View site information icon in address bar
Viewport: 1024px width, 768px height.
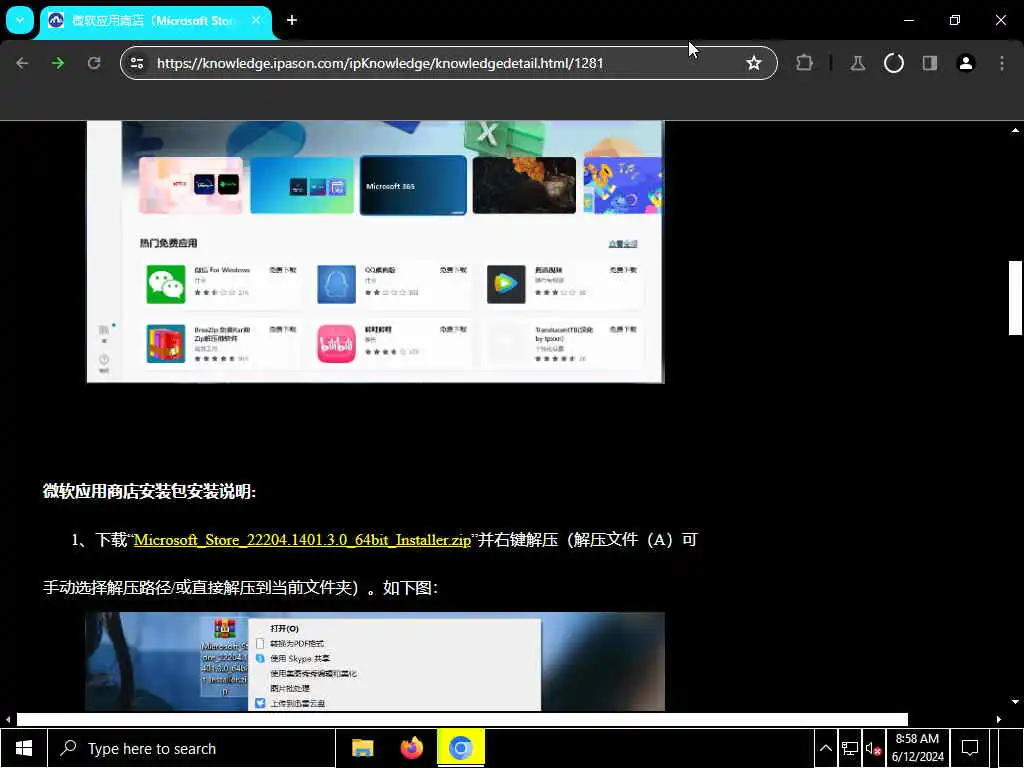pyautogui.click(x=137, y=63)
